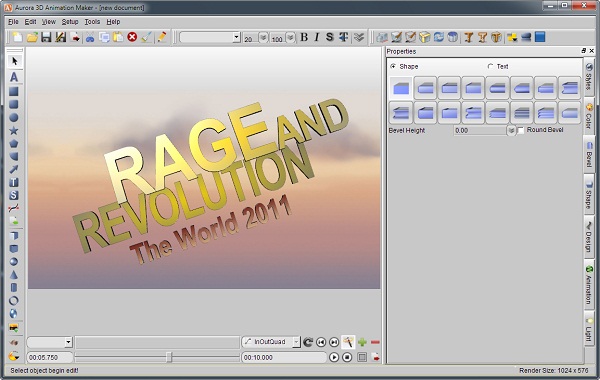Screen dimensions: 600x380
Task: Save document with the floppy disk icon
Action: [x=46, y=37]
